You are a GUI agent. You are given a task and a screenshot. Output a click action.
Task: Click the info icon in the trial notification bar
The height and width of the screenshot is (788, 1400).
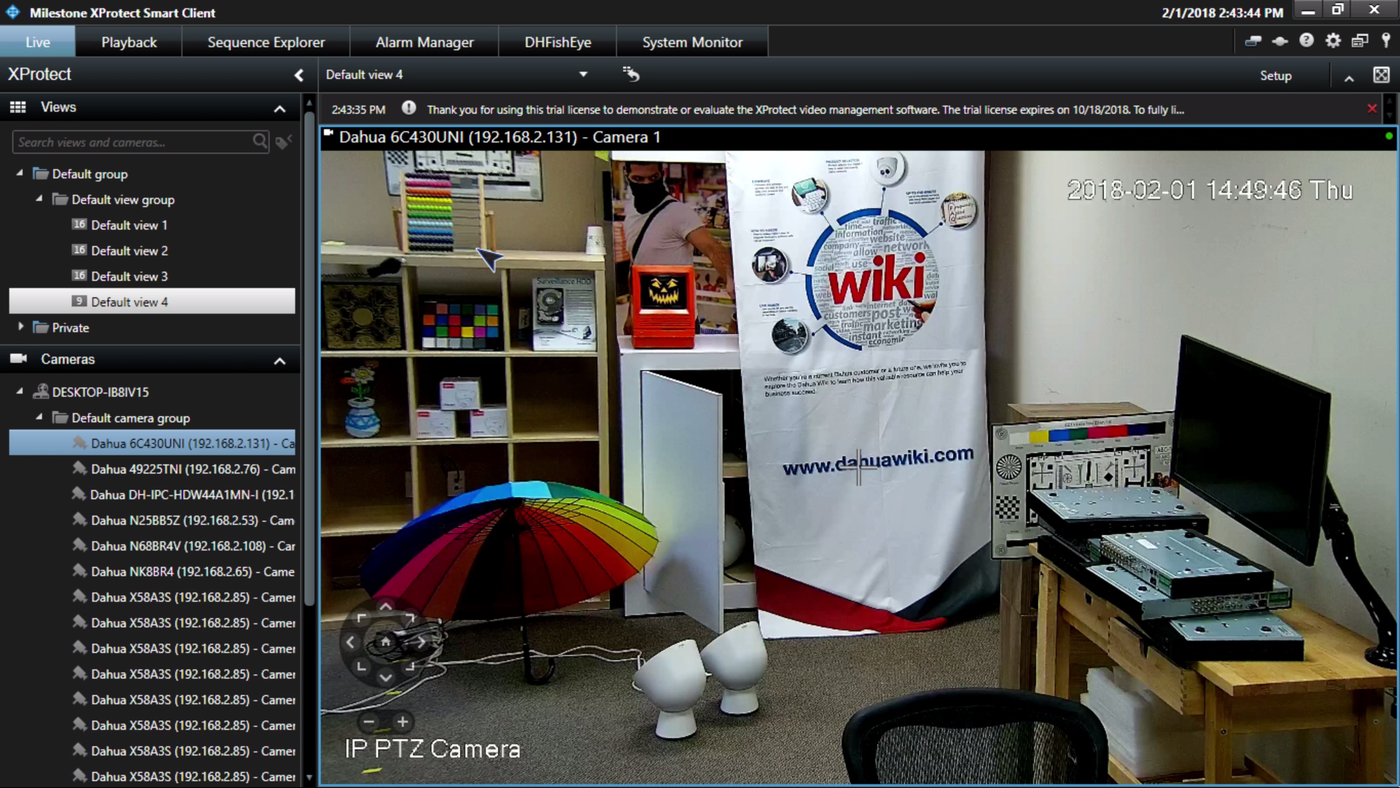pos(409,108)
